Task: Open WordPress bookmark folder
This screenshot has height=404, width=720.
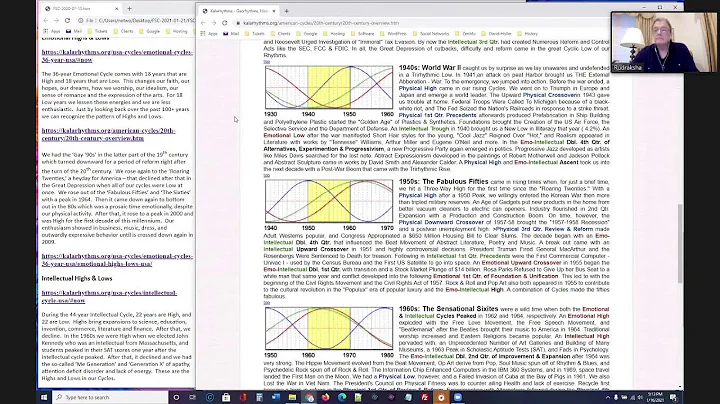Action: coord(394,34)
